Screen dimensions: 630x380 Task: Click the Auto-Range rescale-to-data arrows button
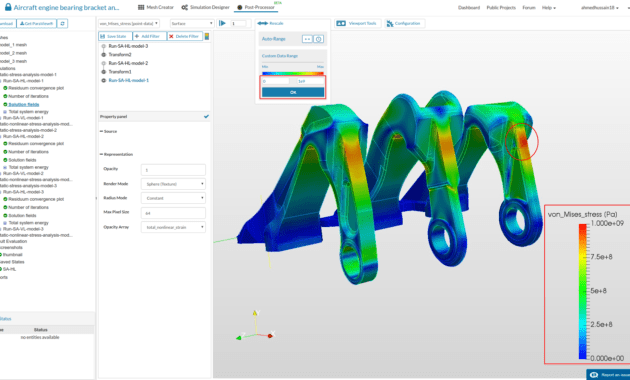(307, 39)
